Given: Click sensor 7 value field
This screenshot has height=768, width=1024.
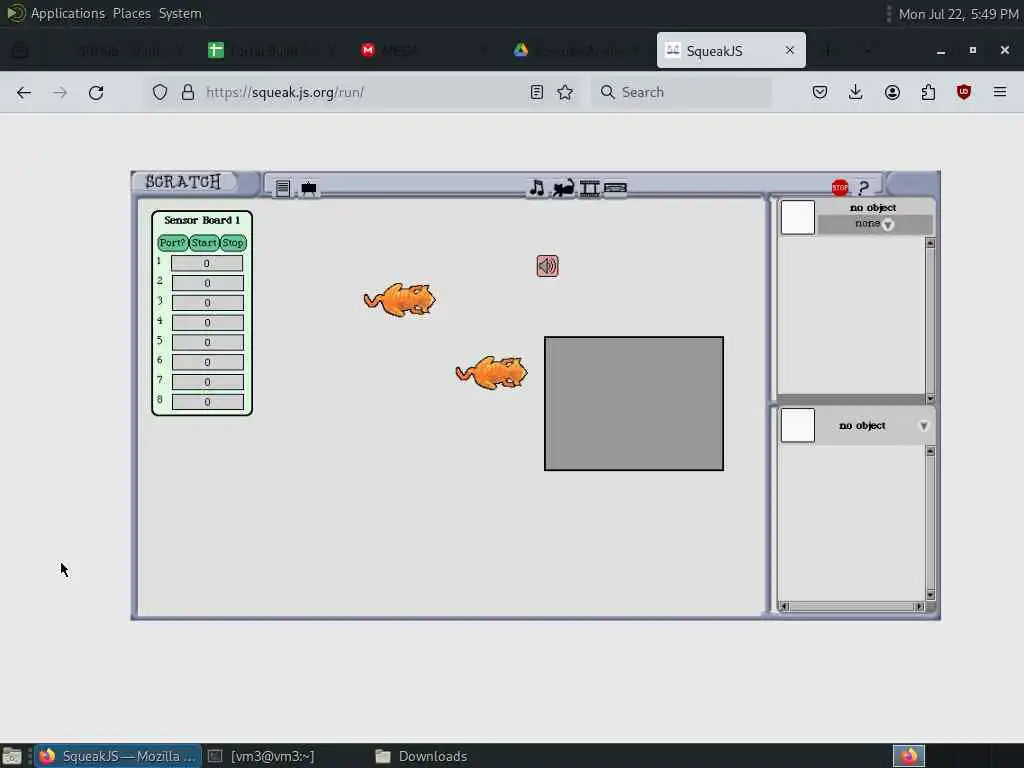Looking at the screenshot, I should tap(207, 382).
